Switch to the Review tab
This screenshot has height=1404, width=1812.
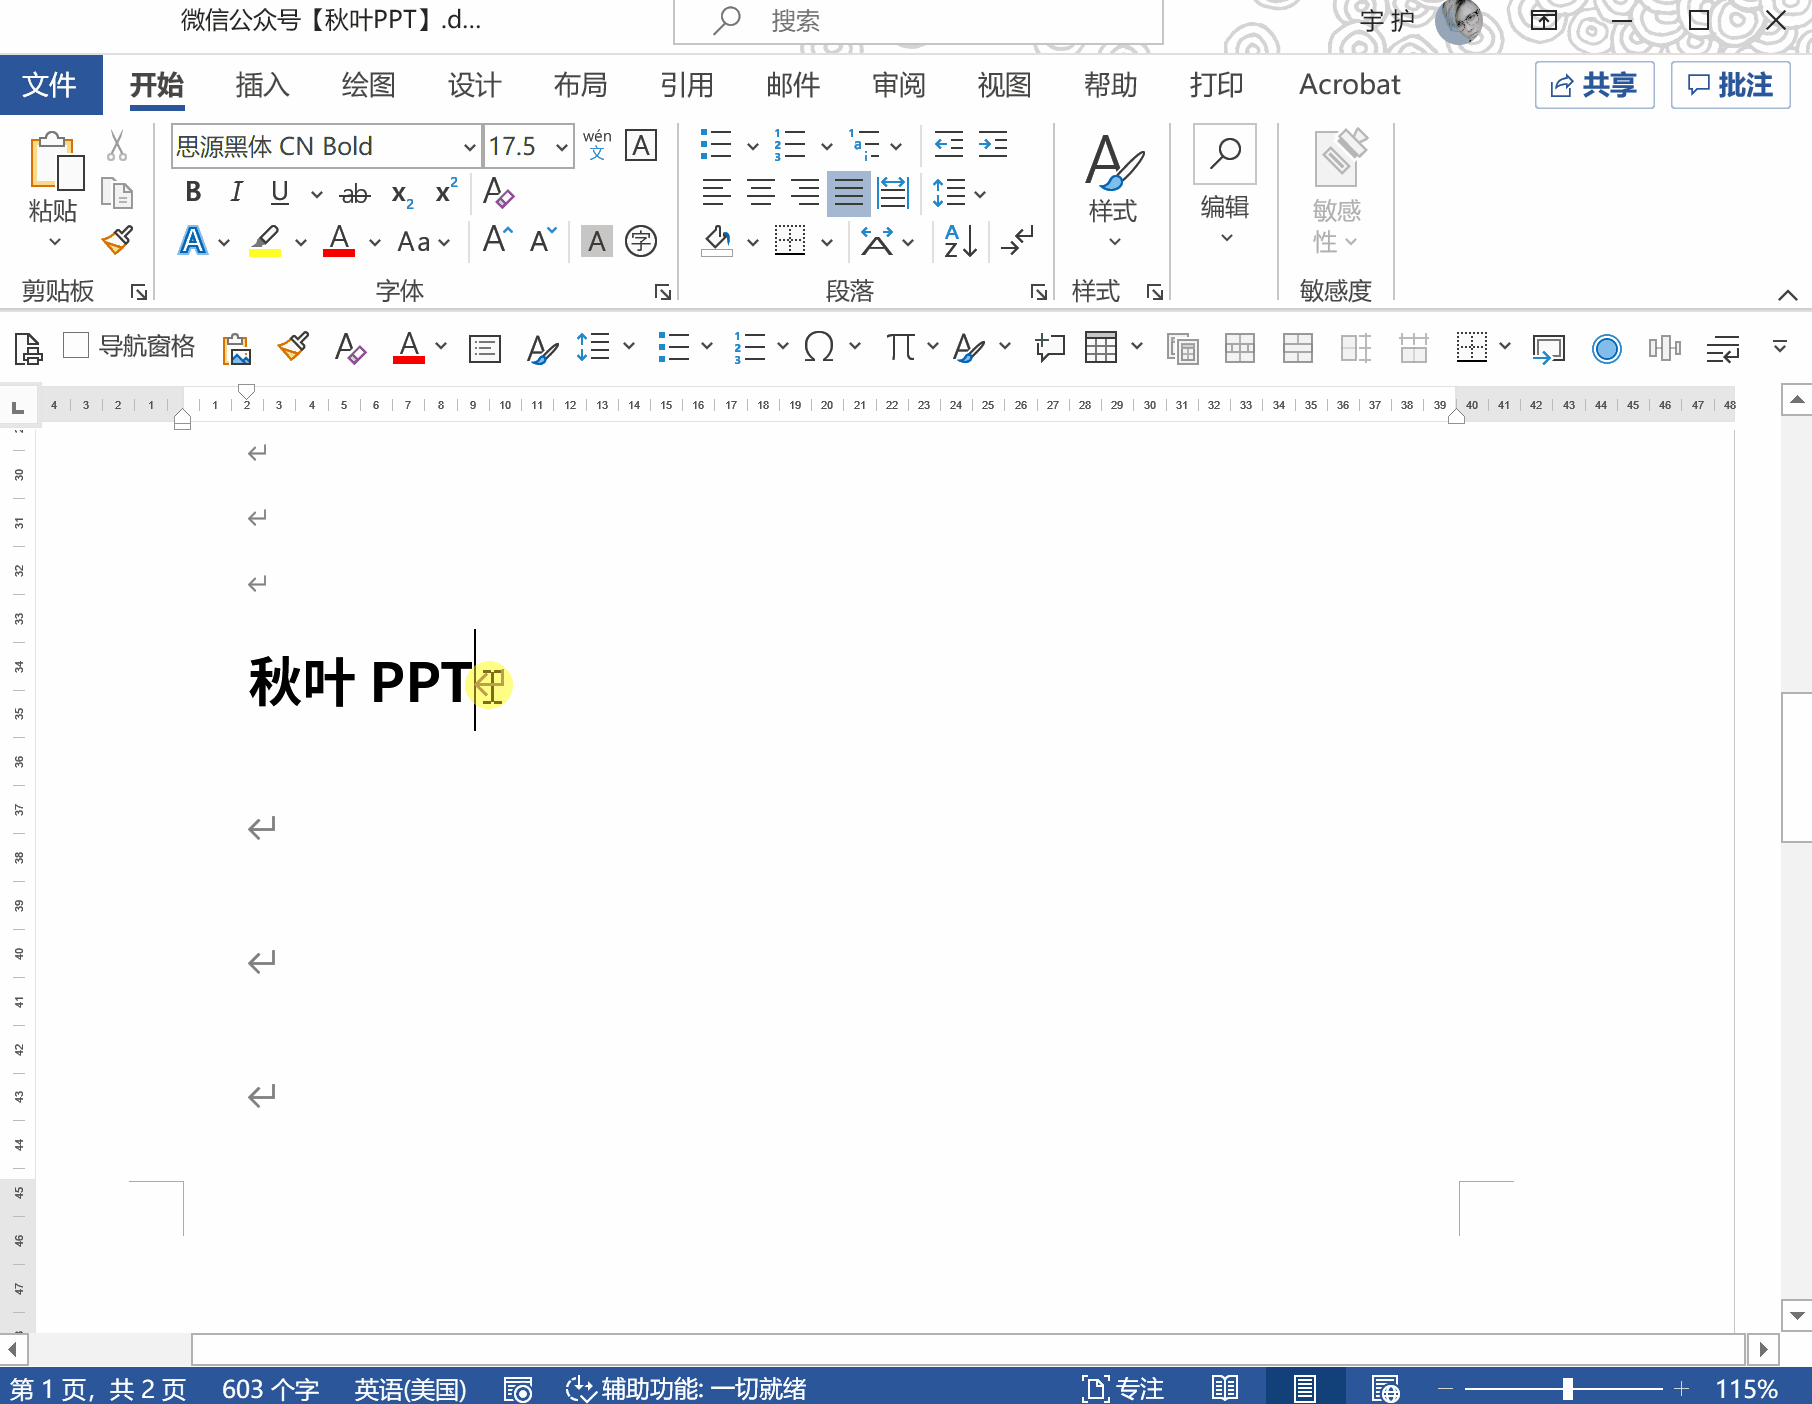pos(898,85)
